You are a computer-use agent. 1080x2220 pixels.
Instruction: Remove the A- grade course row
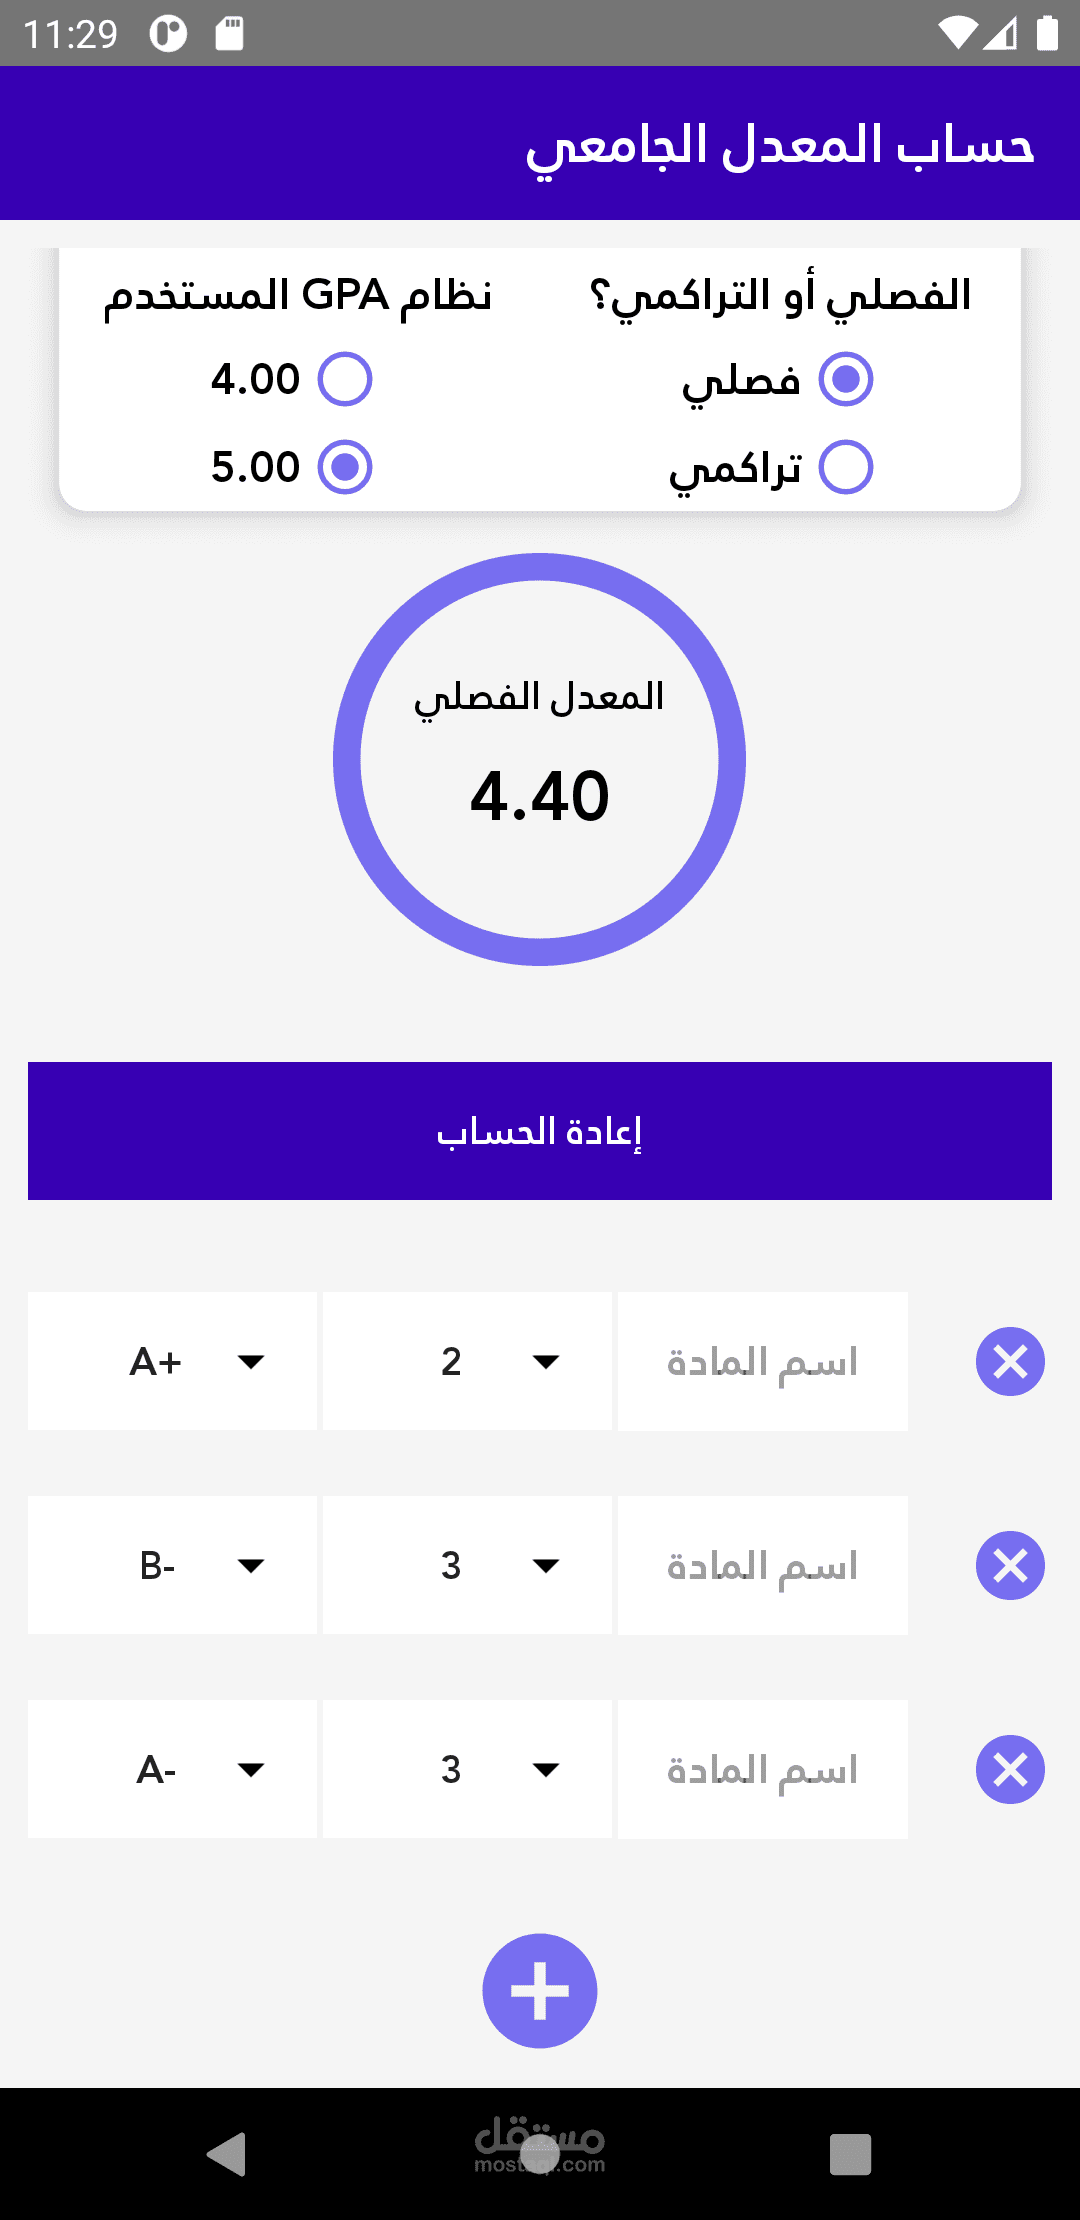[x=1010, y=1769]
